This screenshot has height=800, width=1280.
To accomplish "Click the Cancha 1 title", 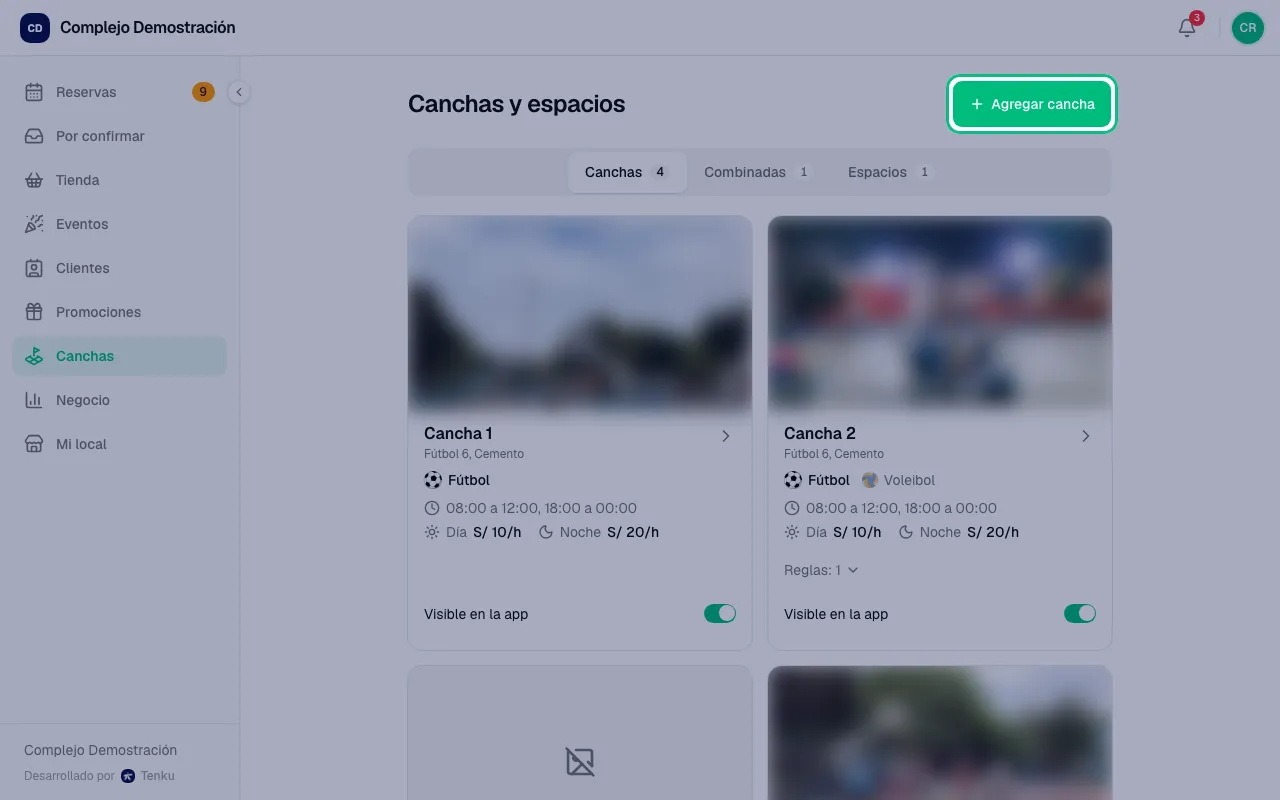I will 458,433.
